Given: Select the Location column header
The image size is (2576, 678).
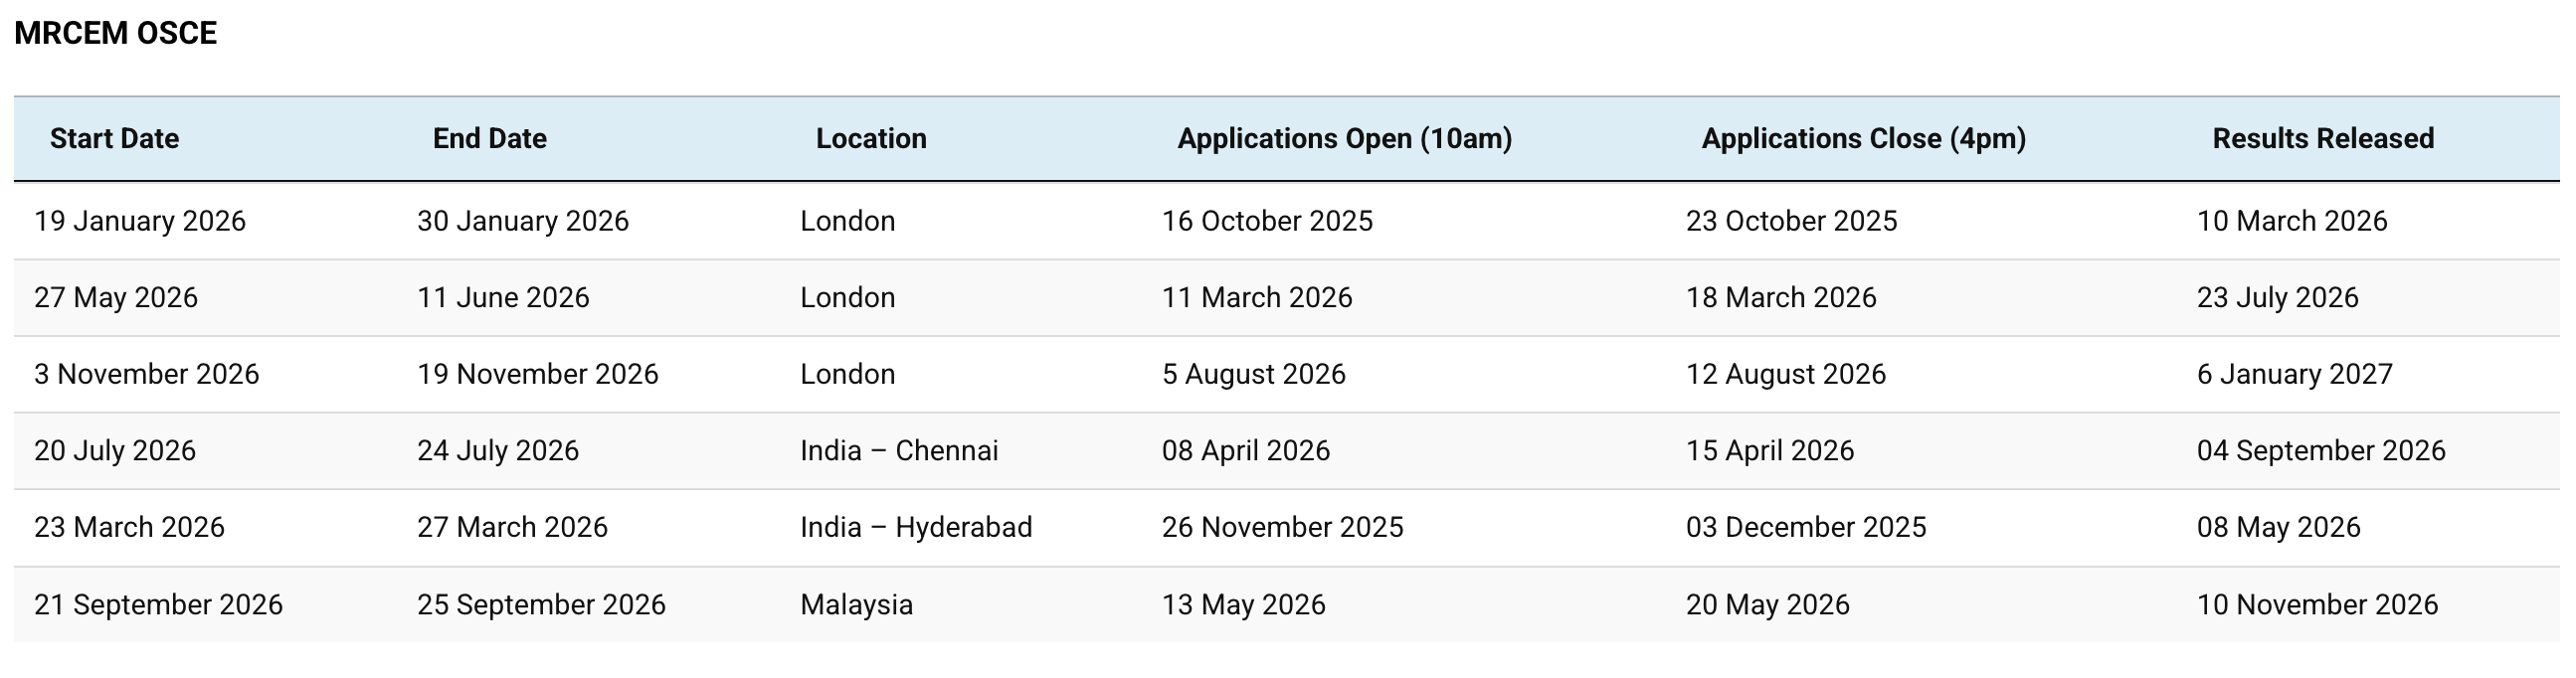Looking at the screenshot, I should (870, 138).
